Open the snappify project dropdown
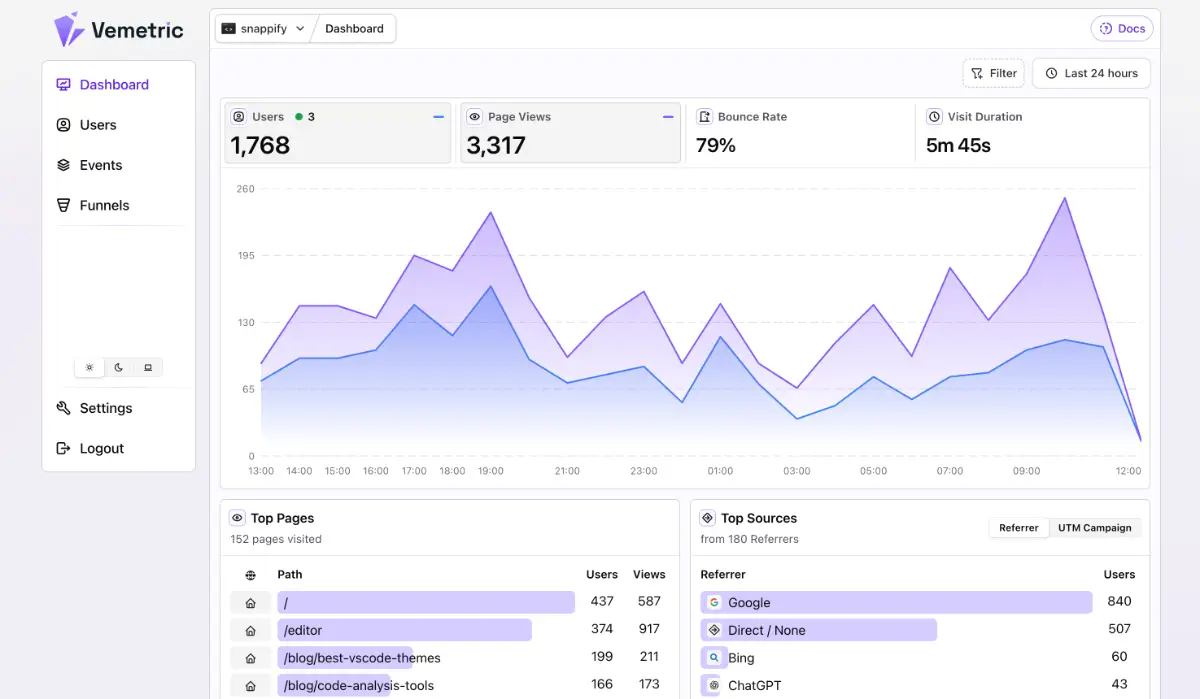Image resolution: width=1200 pixels, height=699 pixels. point(263,29)
